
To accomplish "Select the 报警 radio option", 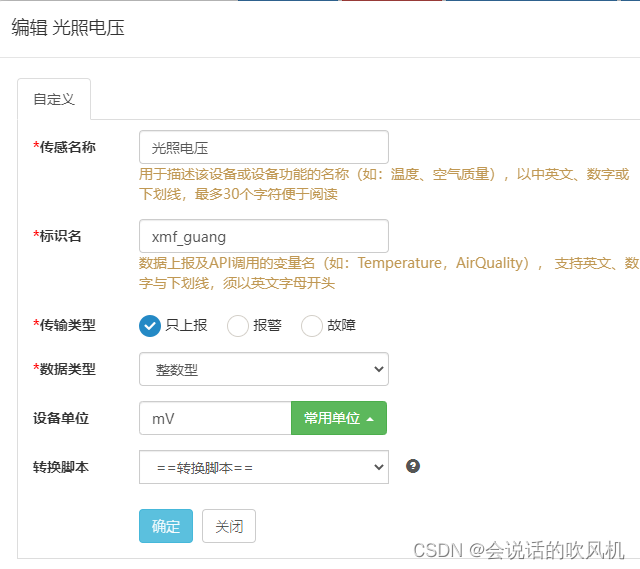I will (238, 326).
